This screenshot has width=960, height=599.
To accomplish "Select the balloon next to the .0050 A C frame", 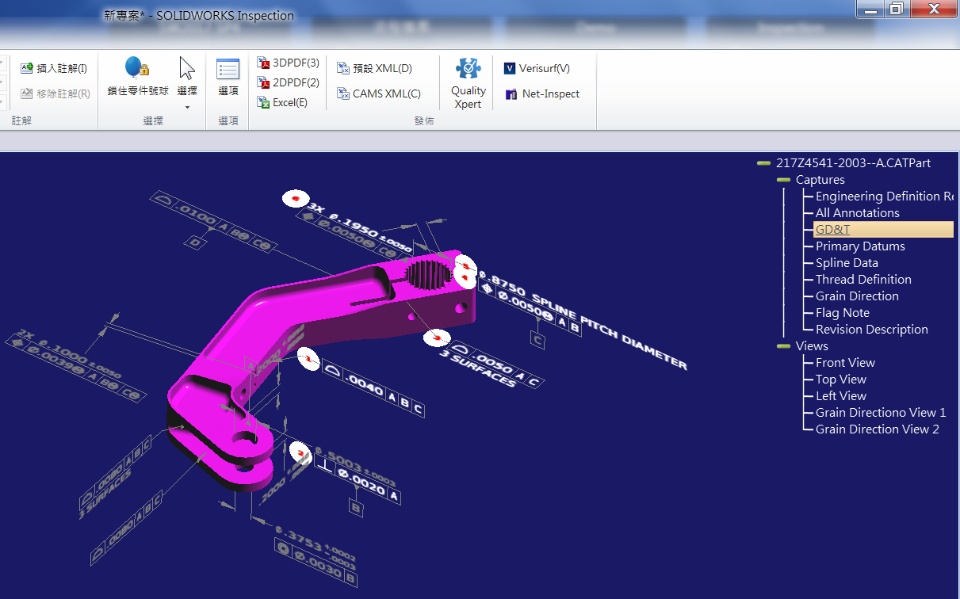I will tap(437, 337).
